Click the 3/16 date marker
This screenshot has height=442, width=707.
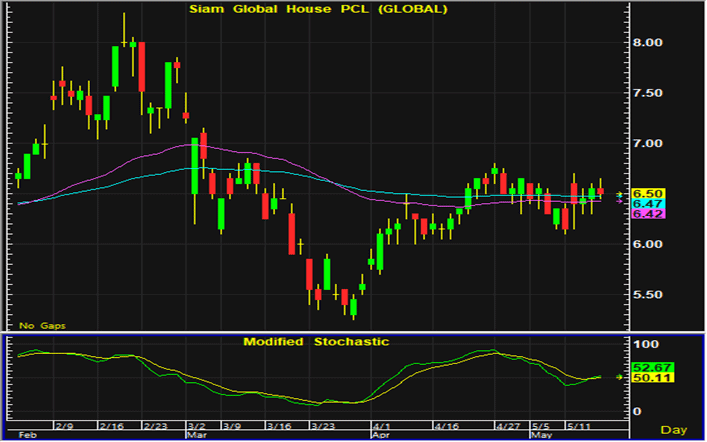coord(279,426)
